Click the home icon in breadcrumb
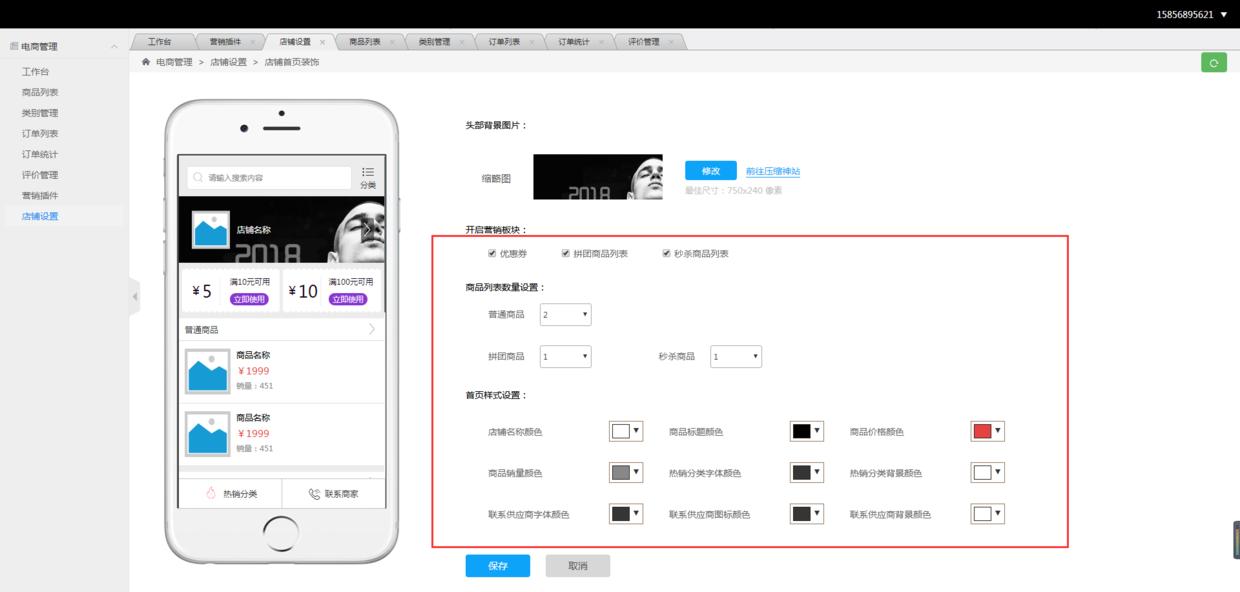The width and height of the screenshot is (1240, 592). pyautogui.click(x=146, y=62)
